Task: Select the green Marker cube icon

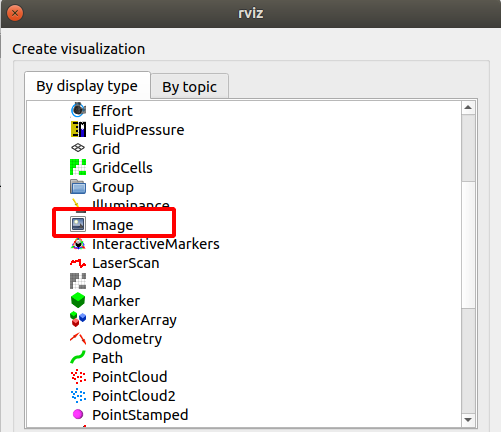Action: 78,300
